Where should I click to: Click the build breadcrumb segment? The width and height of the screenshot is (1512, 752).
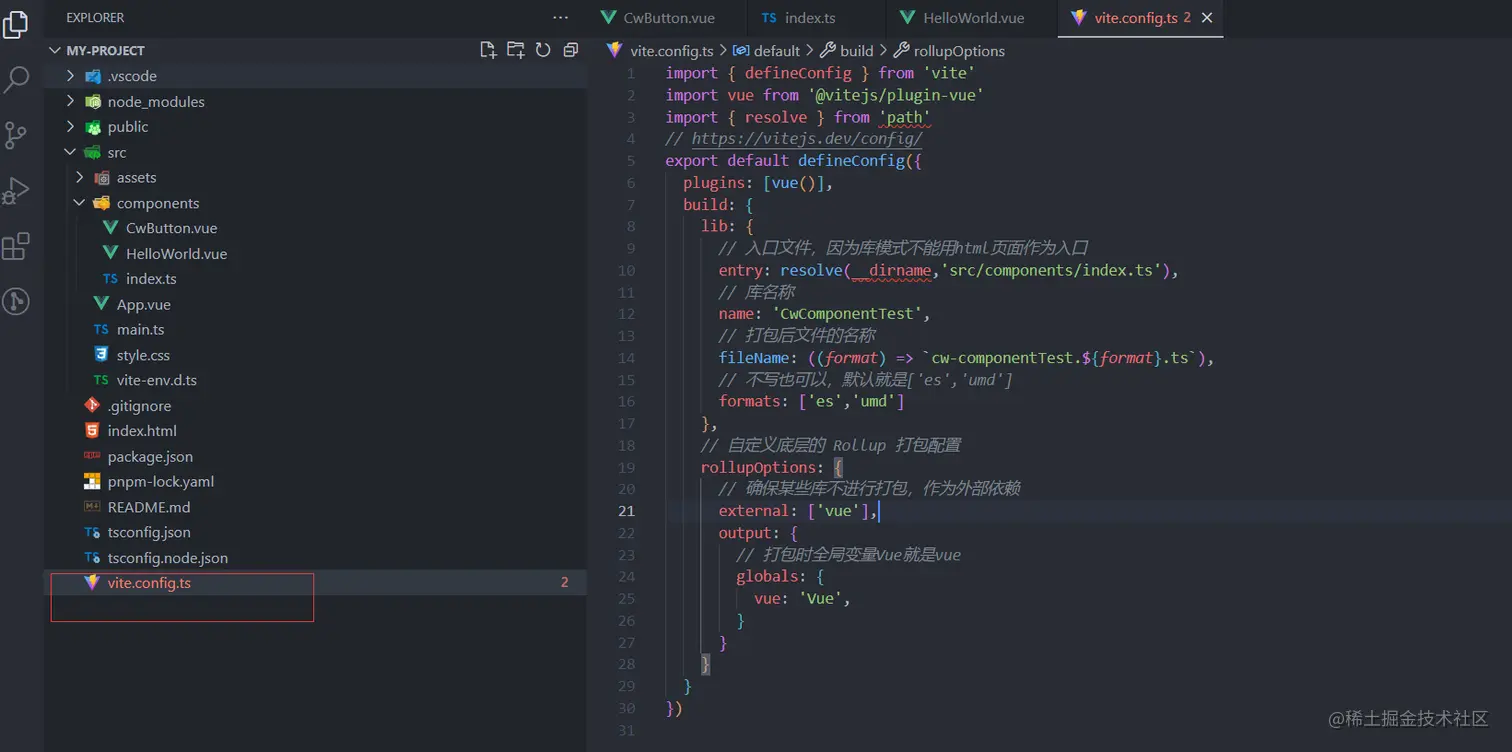[857, 51]
